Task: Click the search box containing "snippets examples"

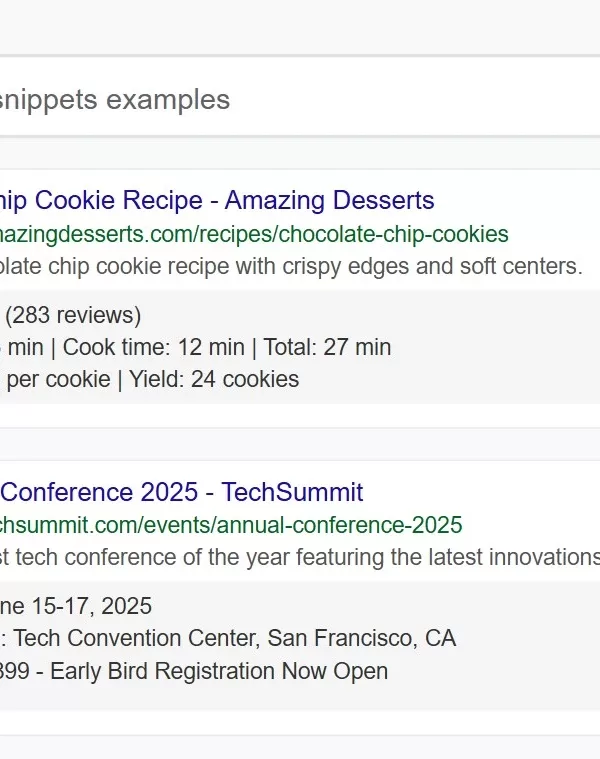Action: click(300, 100)
